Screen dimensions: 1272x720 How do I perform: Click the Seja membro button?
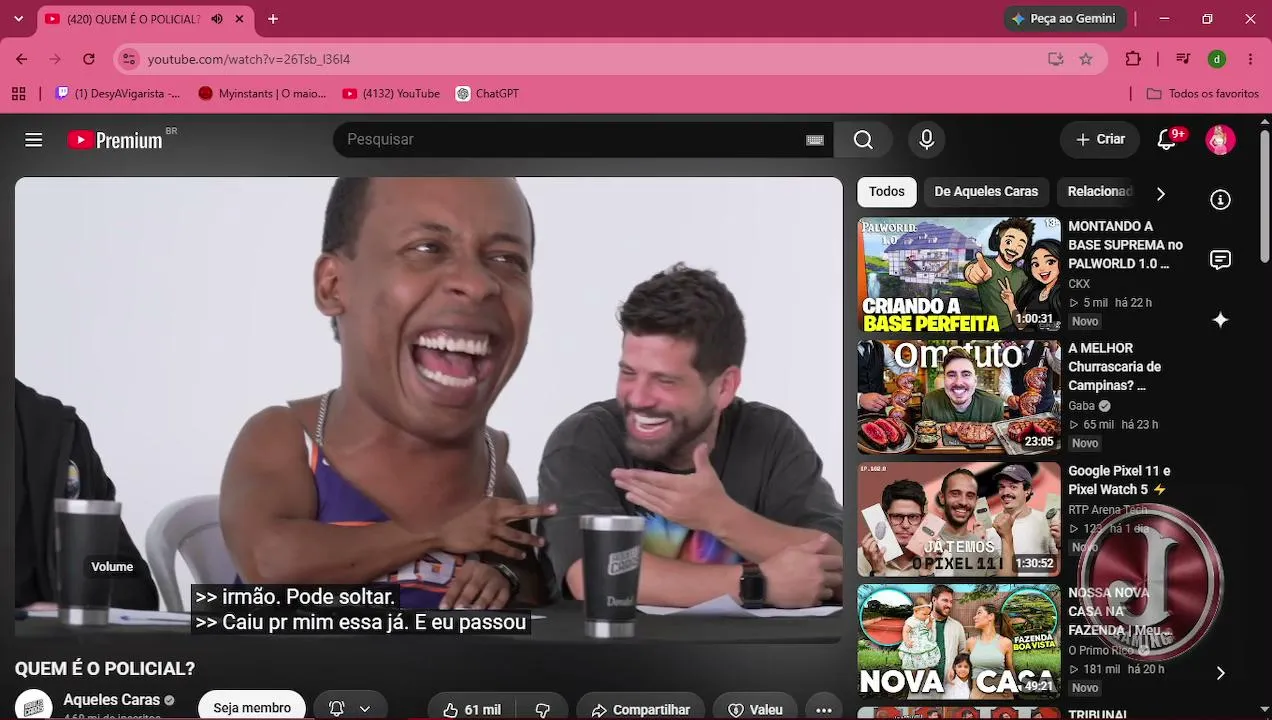pyautogui.click(x=252, y=707)
